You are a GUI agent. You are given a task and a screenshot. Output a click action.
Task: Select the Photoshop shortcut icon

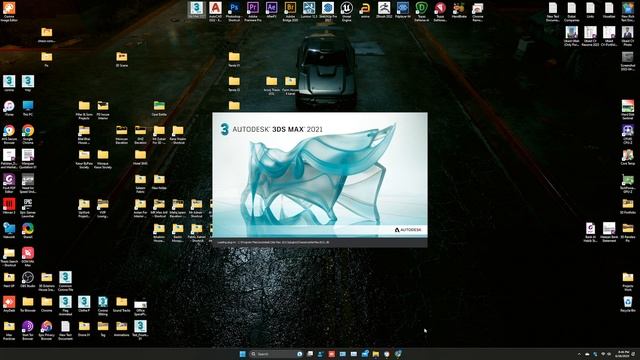pos(234,11)
